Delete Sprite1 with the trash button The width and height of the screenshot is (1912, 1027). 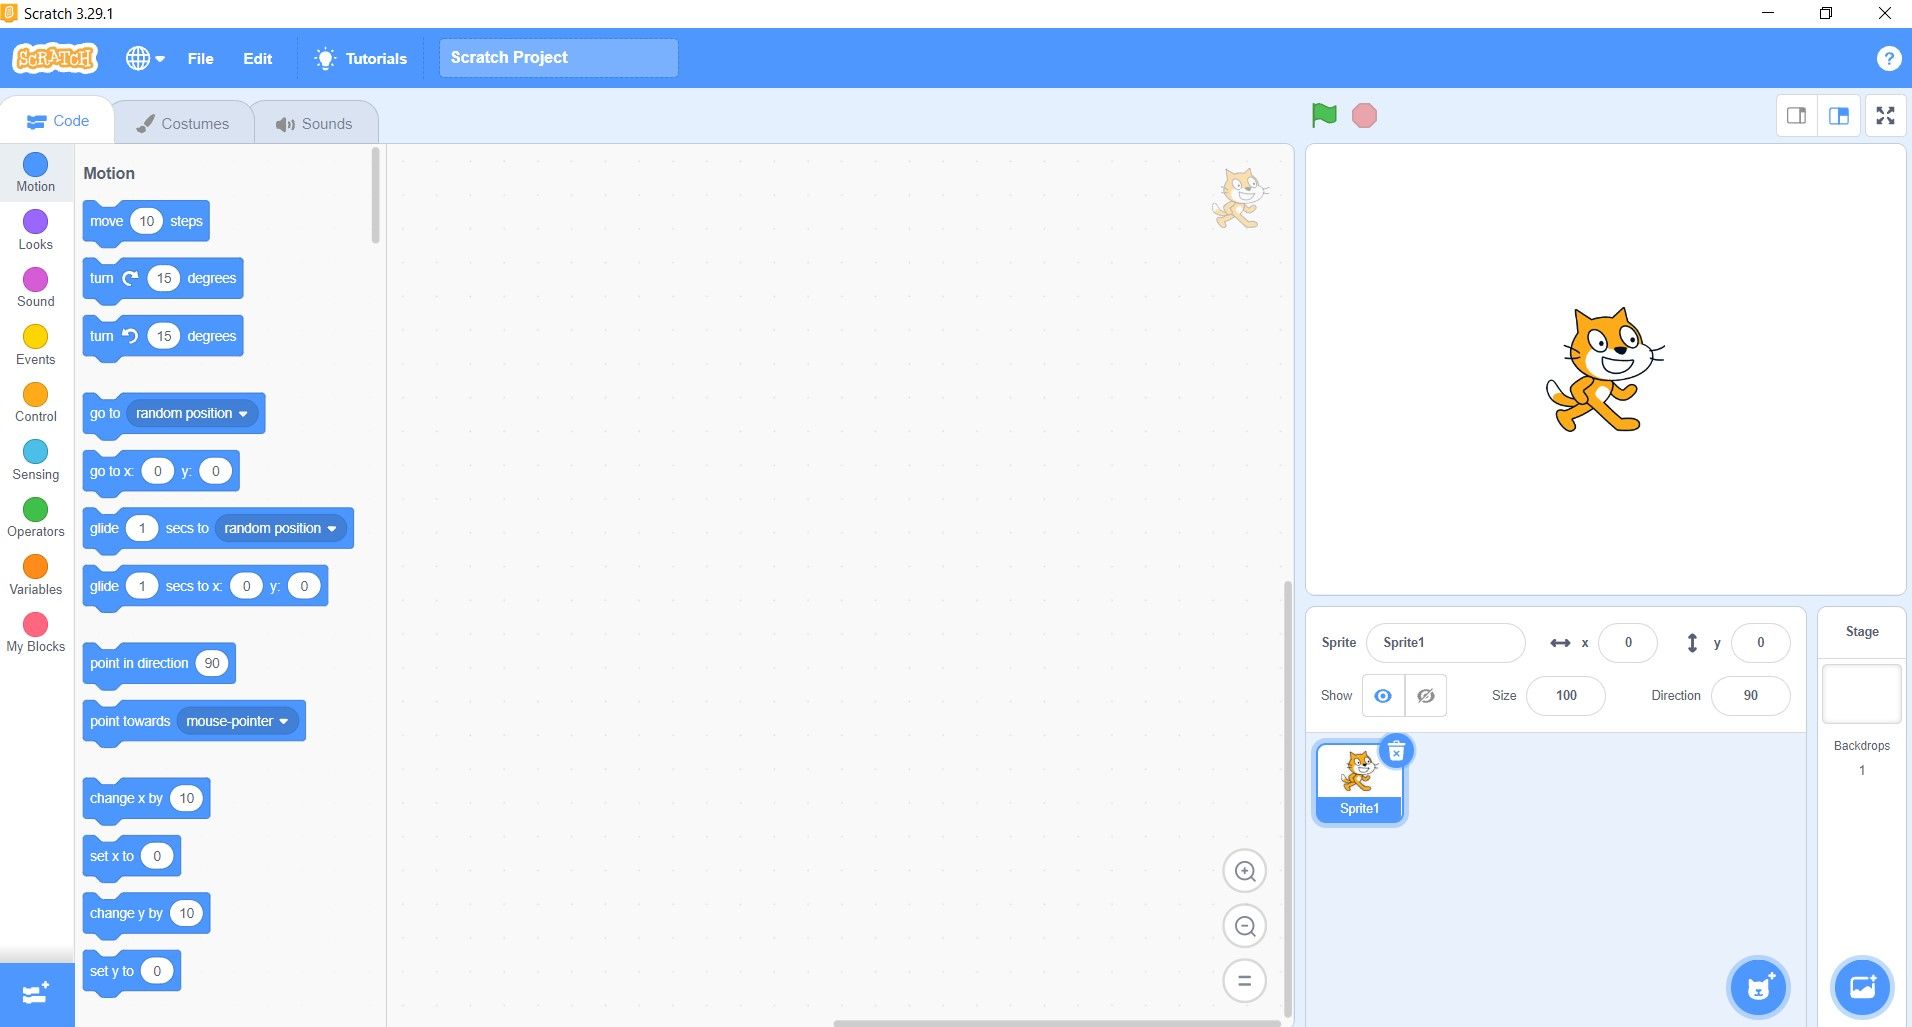(x=1396, y=751)
